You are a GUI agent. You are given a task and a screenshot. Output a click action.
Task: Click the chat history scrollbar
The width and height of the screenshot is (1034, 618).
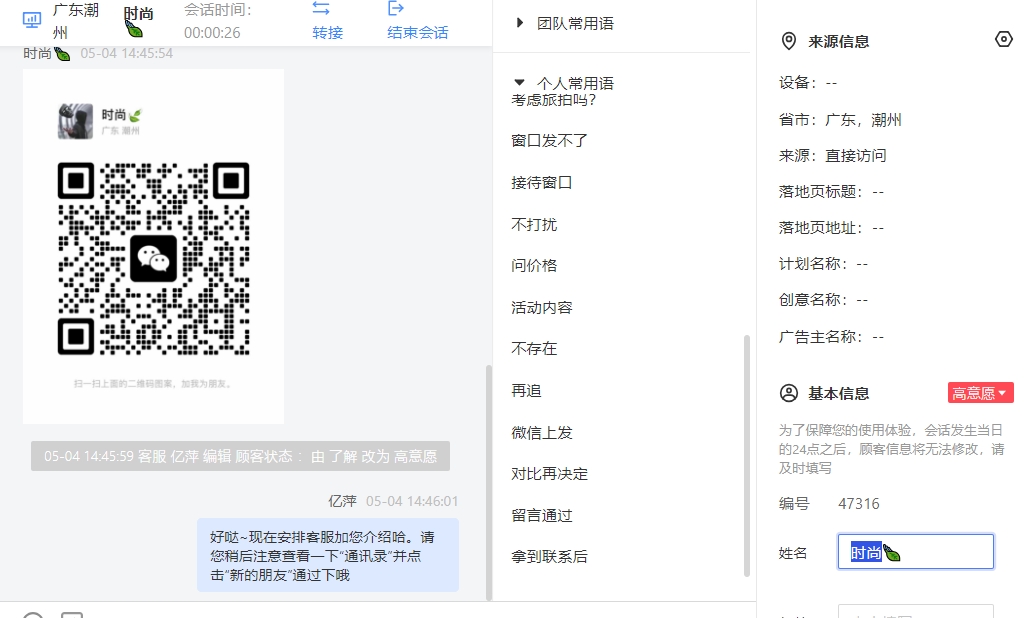[x=489, y=482]
